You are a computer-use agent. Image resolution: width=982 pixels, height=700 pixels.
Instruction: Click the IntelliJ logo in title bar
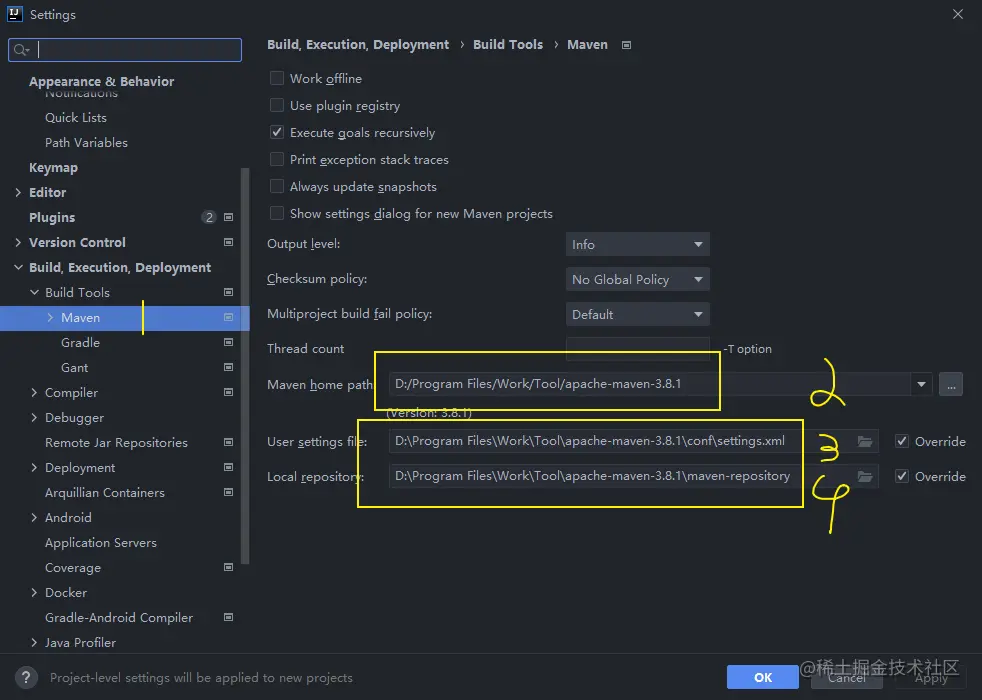(15, 14)
